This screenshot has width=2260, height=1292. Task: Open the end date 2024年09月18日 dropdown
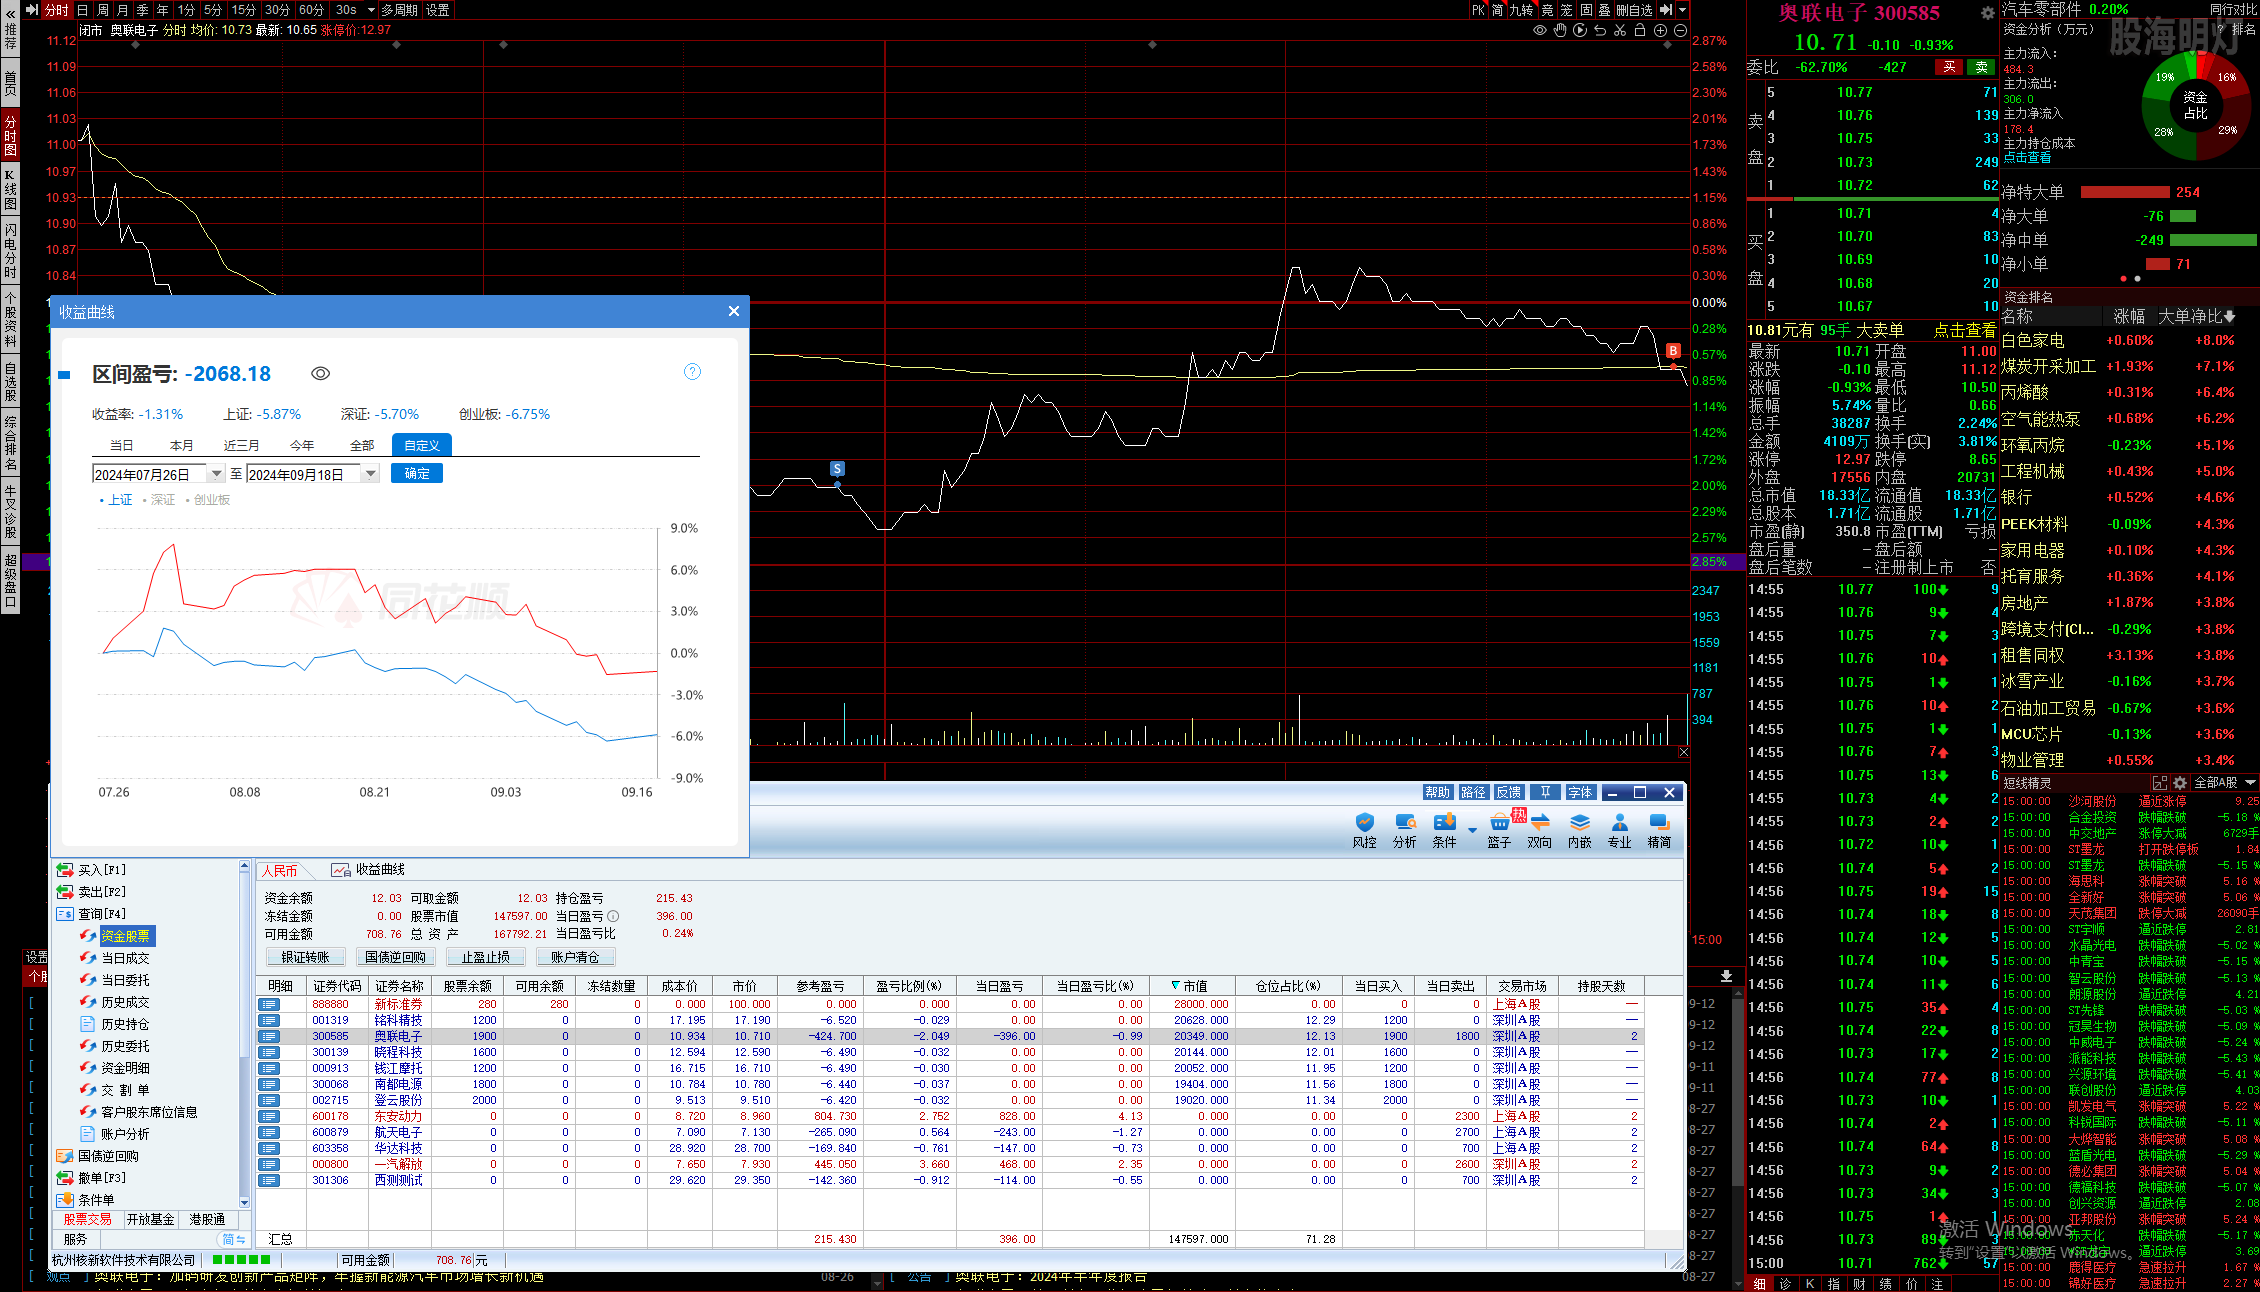371,474
